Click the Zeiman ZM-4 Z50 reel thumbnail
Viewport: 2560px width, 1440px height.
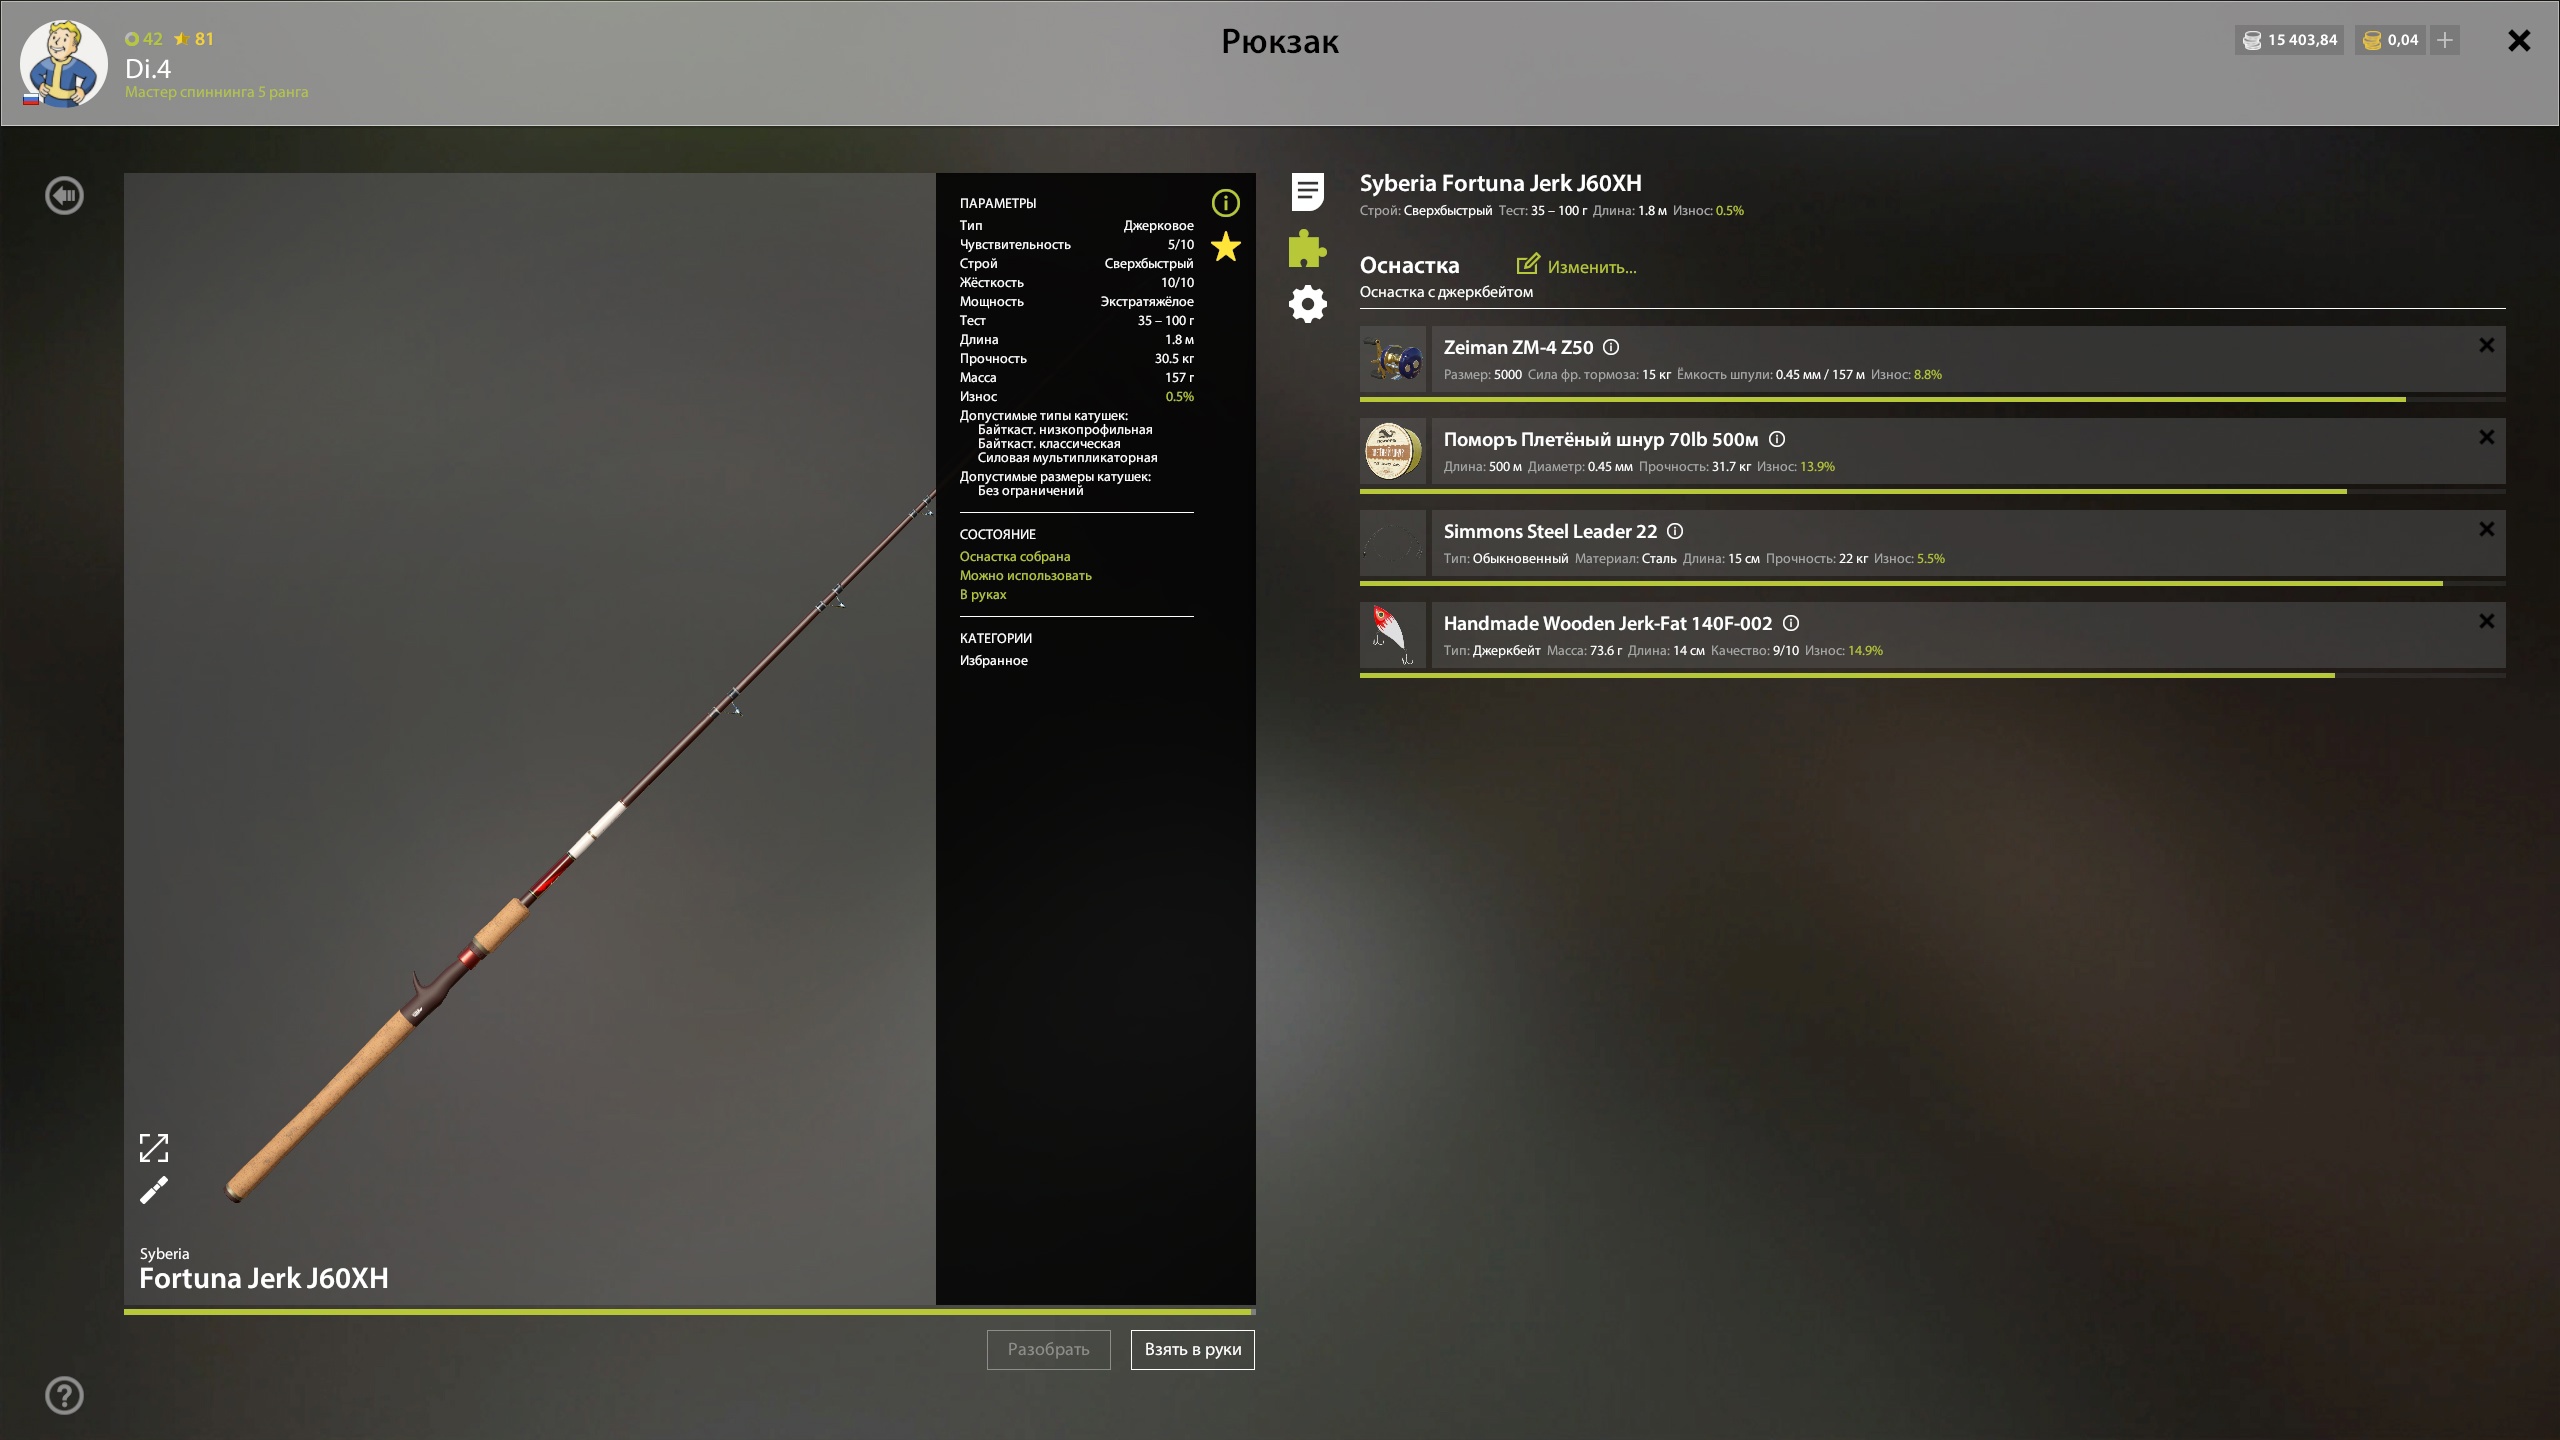[x=1393, y=359]
